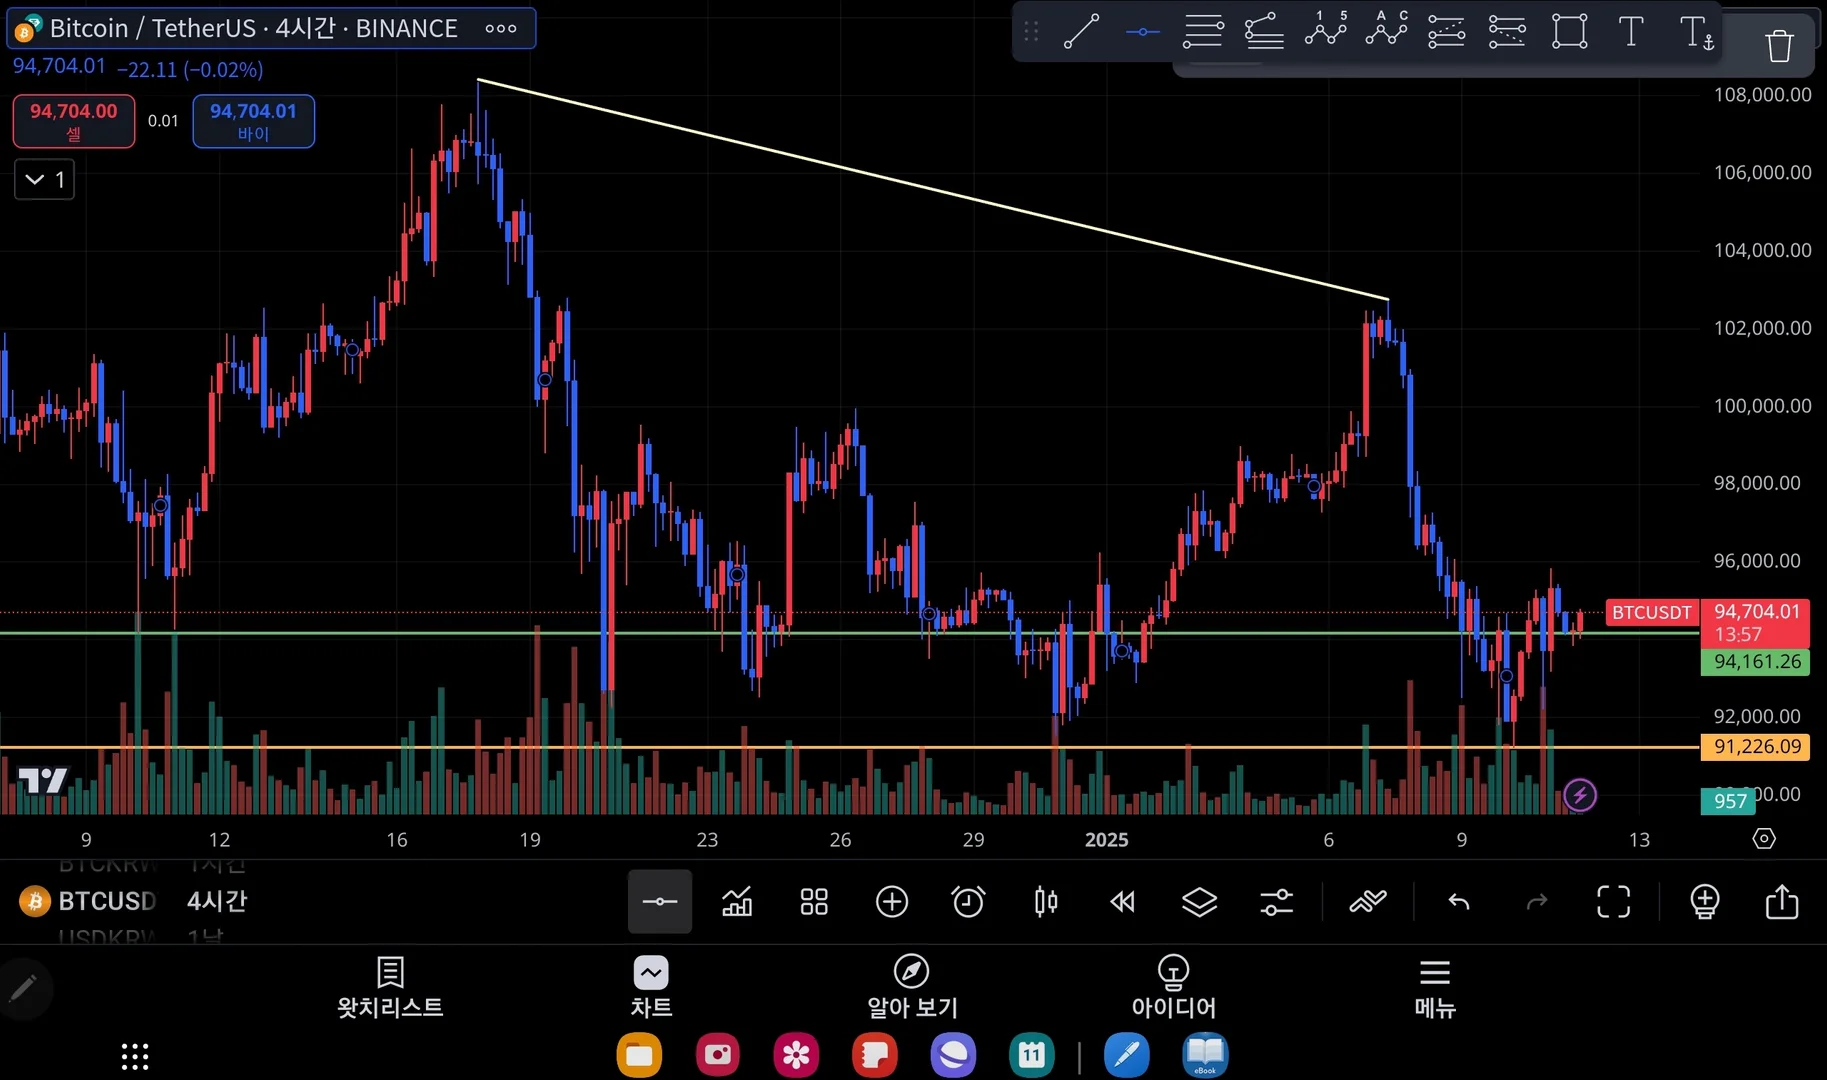Image resolution: width=1827 pixels, height=1080 pixels.
Task: Tap the 108,000.00 price scale label
Action: pos(1762,95)
